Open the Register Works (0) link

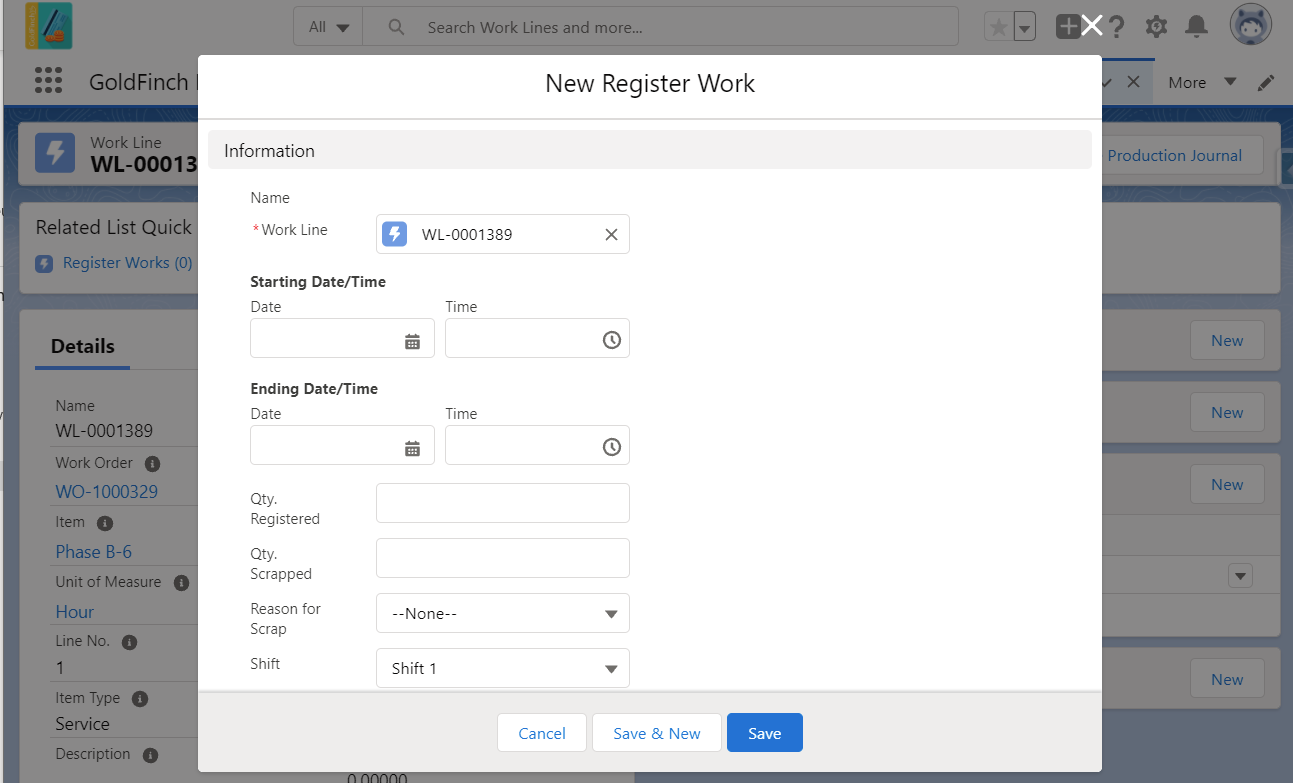coord(127,263)
